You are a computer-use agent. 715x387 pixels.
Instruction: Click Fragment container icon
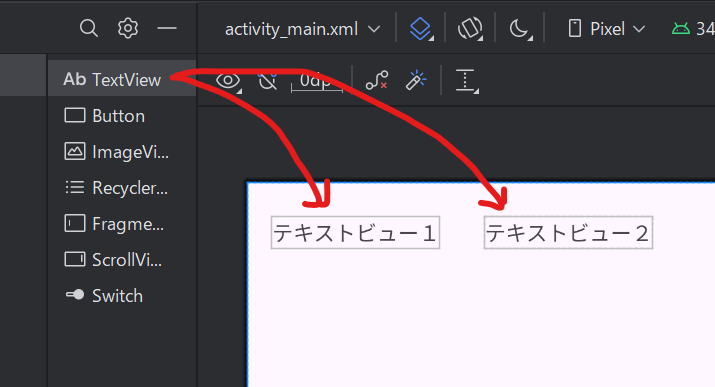coord(75,223)
